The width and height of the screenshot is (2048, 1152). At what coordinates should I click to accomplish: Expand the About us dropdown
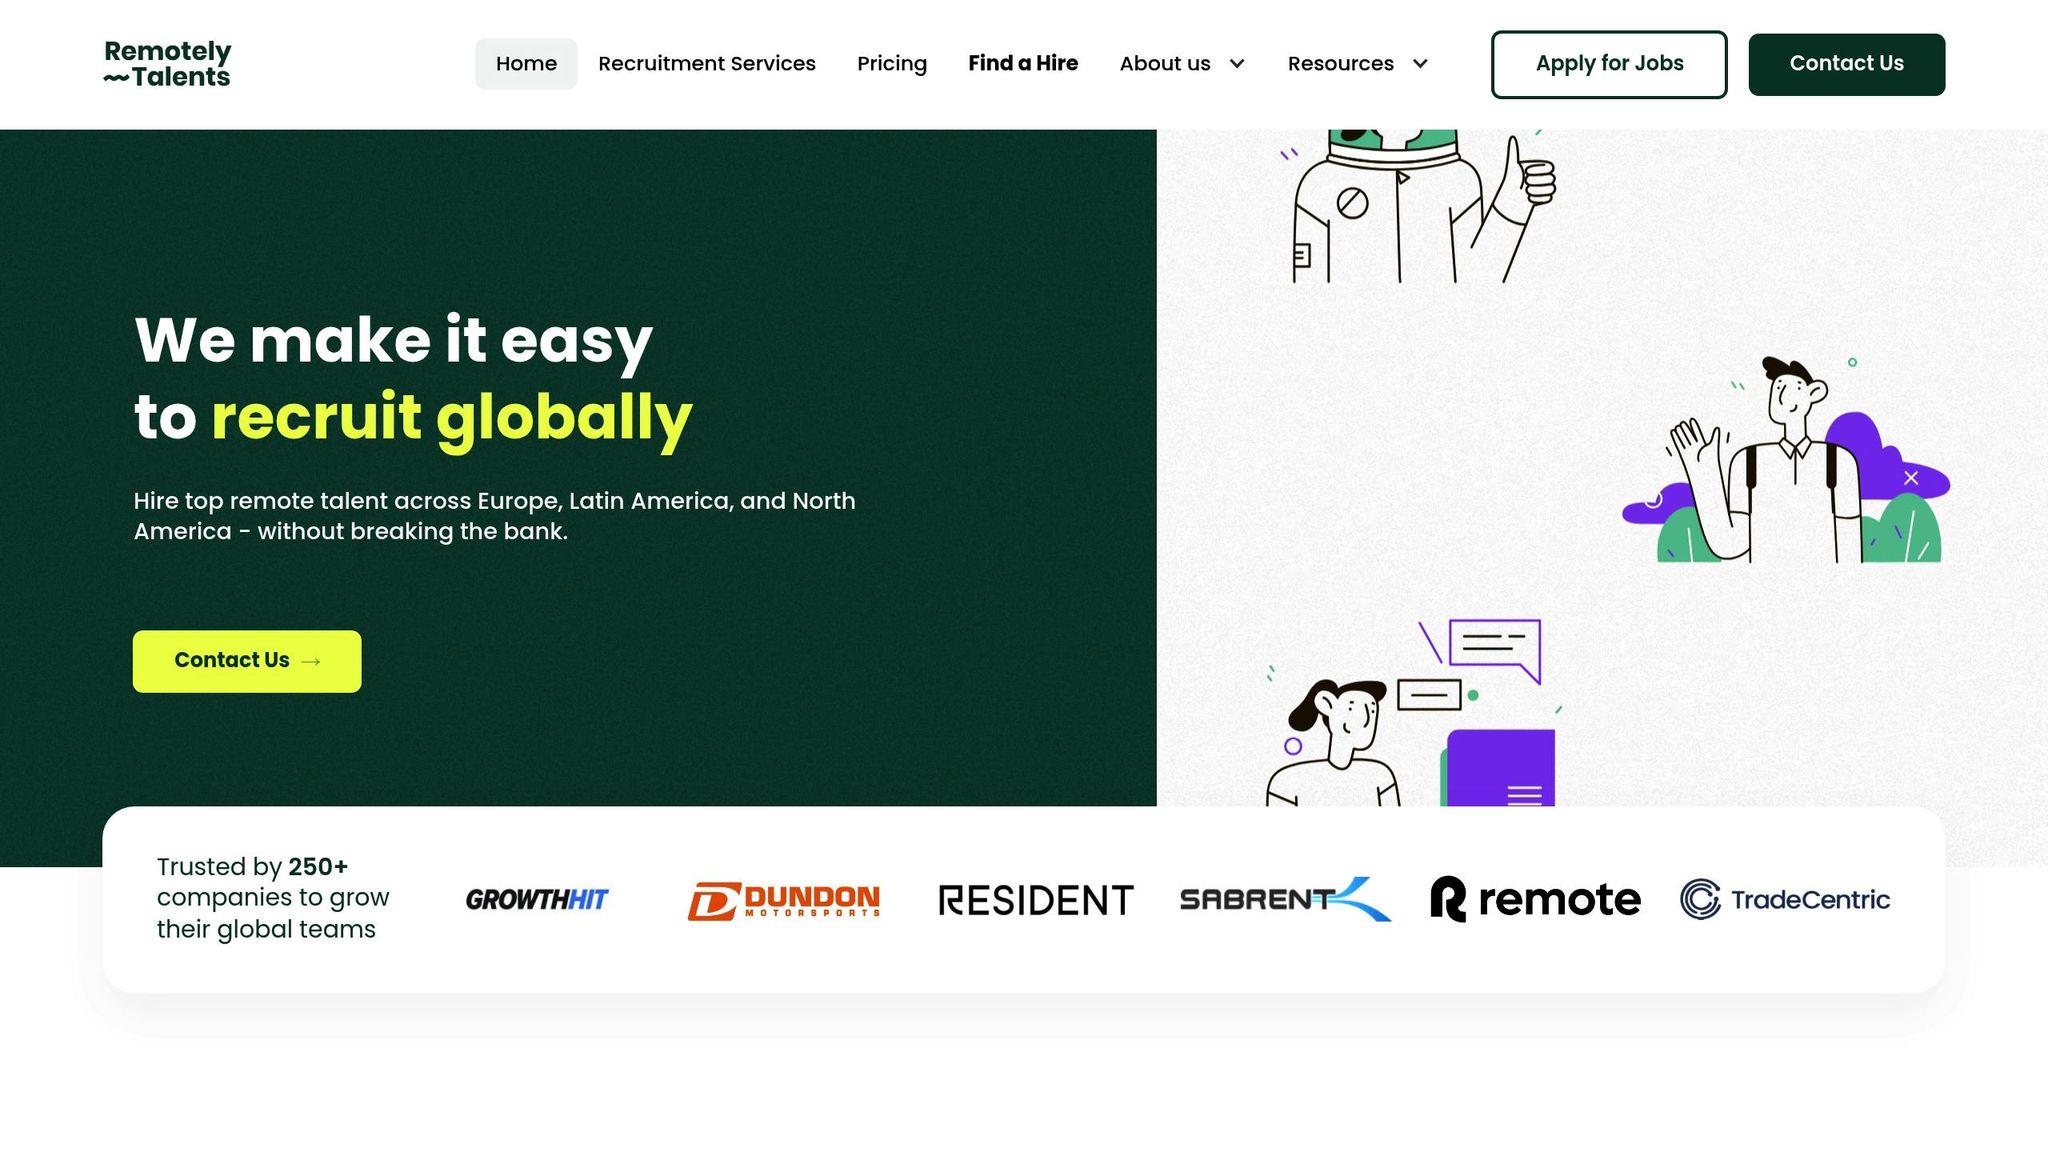pyautogui.click(x=1181, y=63)
